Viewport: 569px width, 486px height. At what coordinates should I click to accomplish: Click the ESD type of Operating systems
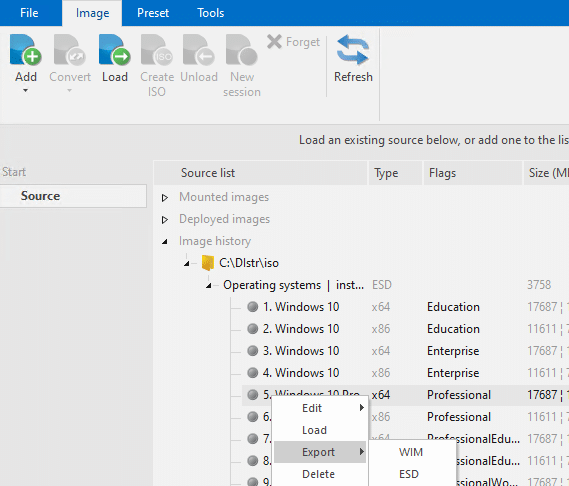[x=382, y=285]
